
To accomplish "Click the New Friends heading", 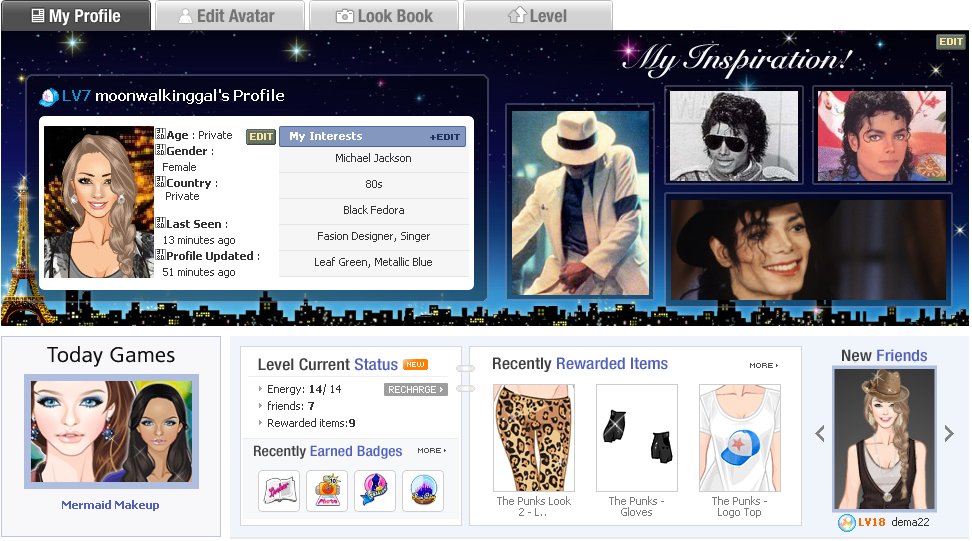I will click(884, 356).
